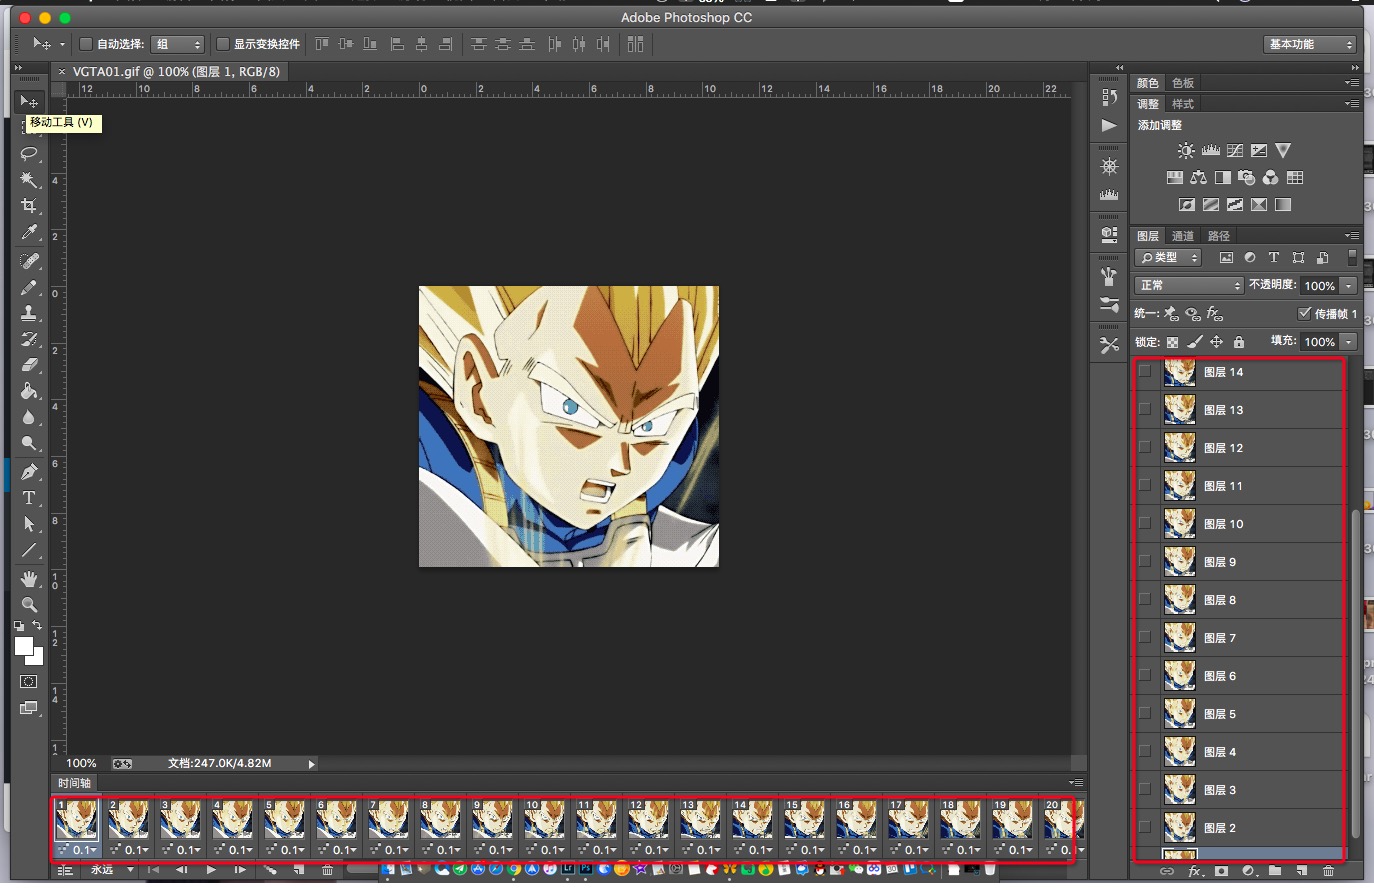Screen dimensions: 1374x890
Task: Add a Brightness/Contrast adjustment
Action: 1186,151
